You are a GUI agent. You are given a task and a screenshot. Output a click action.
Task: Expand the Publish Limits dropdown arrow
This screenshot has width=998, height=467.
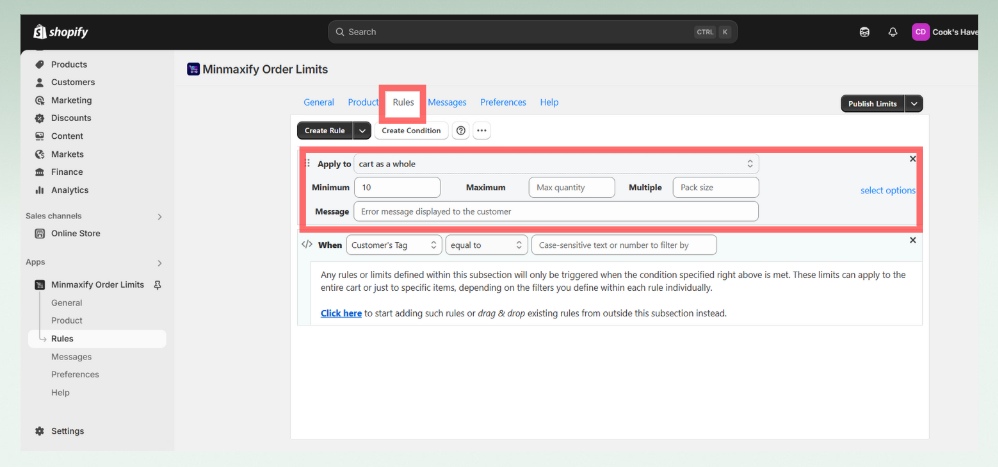pos(914,104)
